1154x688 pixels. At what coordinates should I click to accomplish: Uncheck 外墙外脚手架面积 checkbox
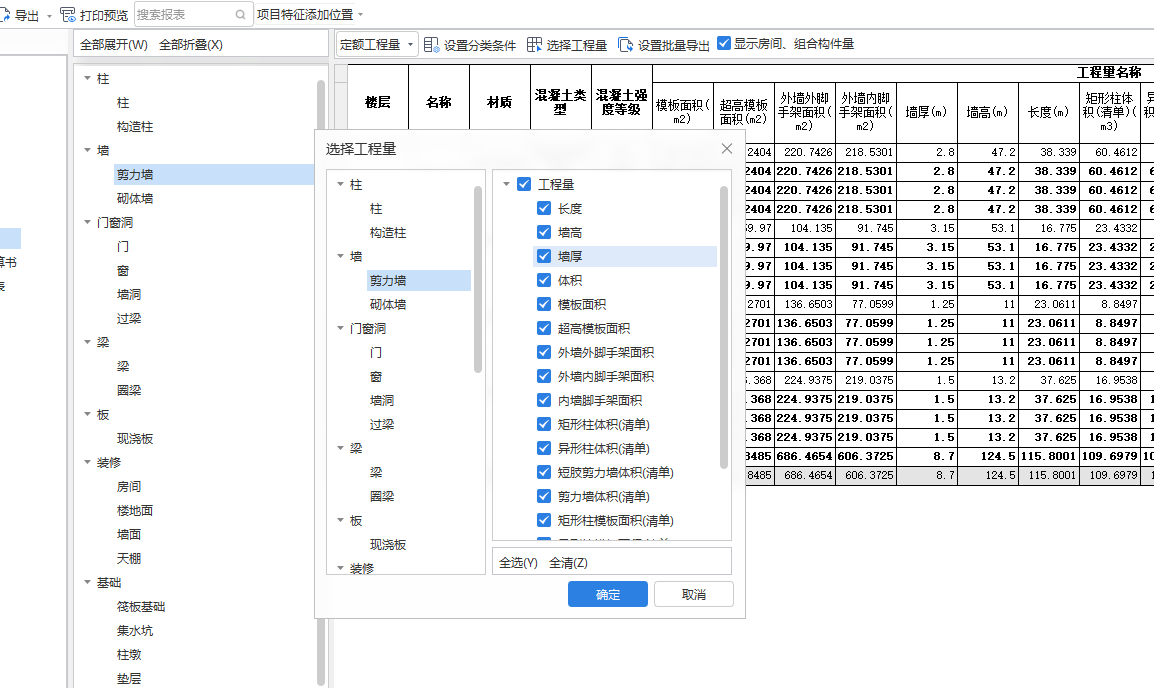coord(544,352)
